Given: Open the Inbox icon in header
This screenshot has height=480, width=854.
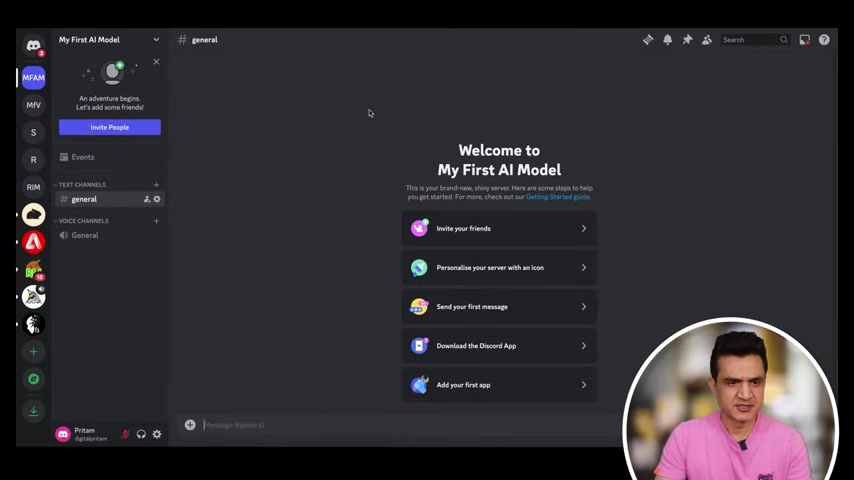Looking at the screenshot, I should tap(804, 40).
